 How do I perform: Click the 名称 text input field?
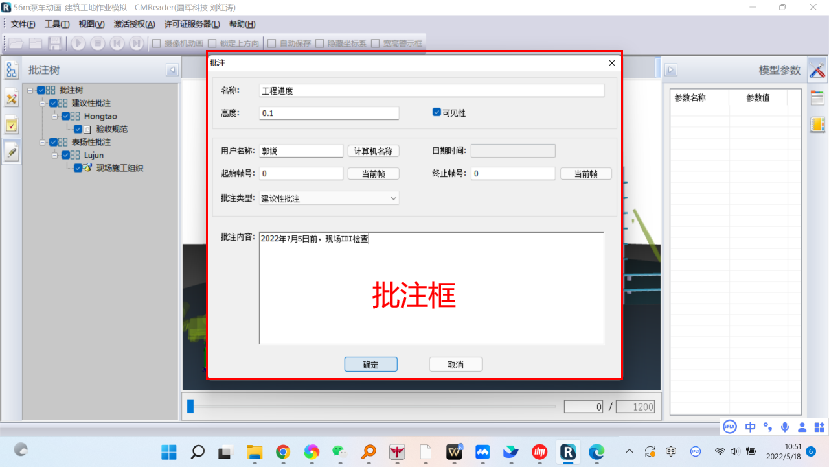click(x=431, y=90)
